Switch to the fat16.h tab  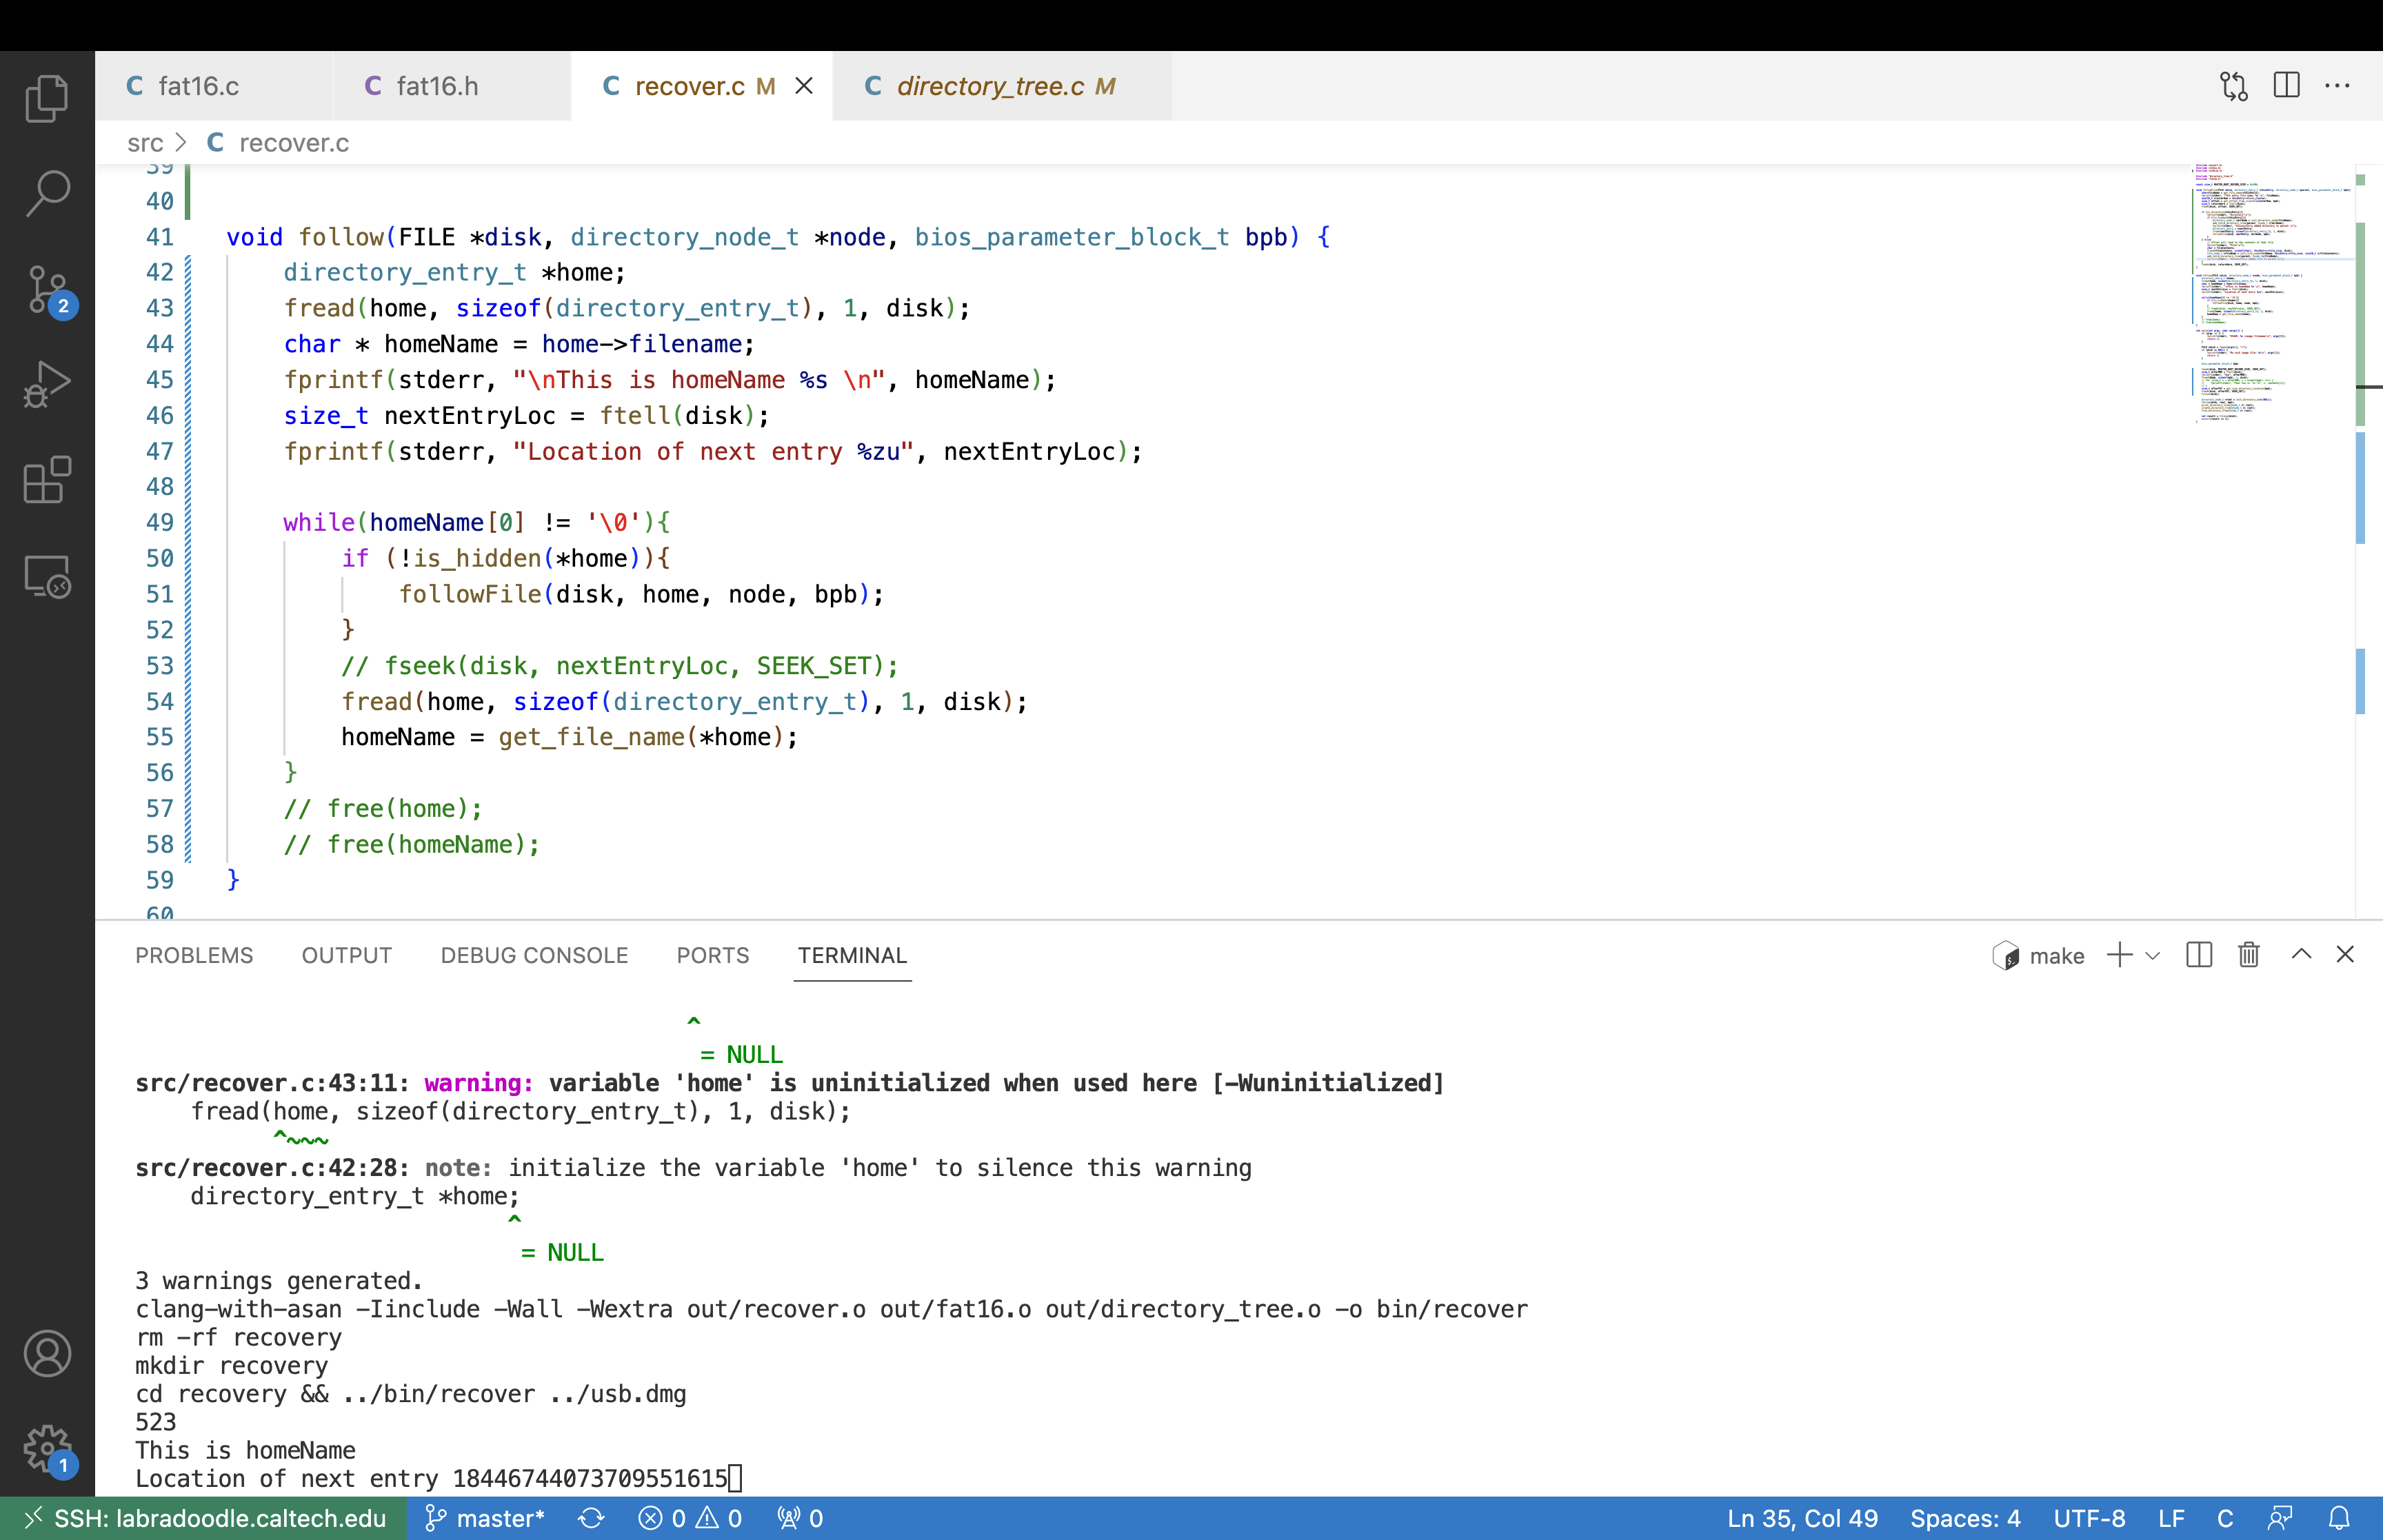(x=436, y=87)
